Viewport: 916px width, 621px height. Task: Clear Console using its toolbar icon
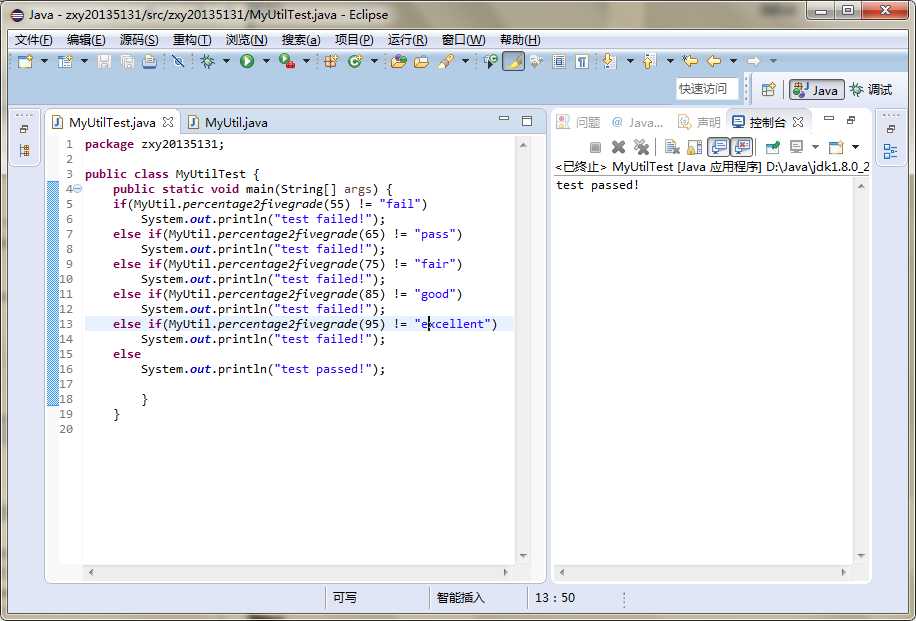pos(672,147)
